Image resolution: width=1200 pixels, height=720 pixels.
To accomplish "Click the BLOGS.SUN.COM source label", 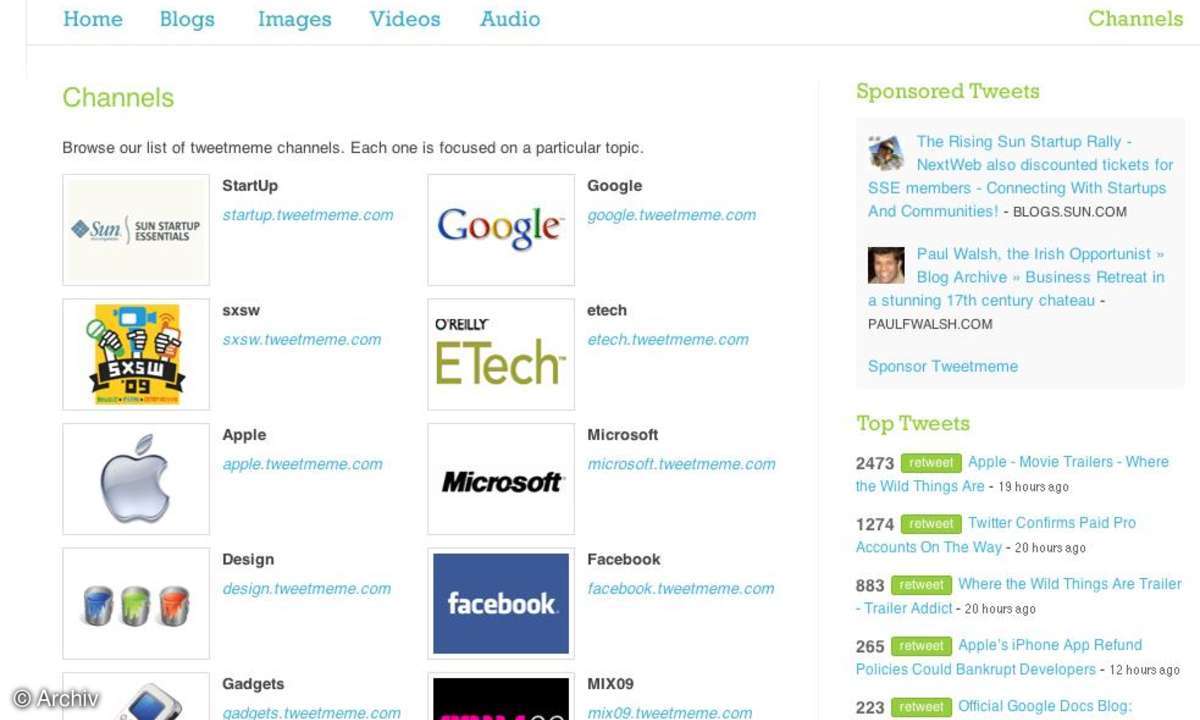I will tap(1070, 212).
